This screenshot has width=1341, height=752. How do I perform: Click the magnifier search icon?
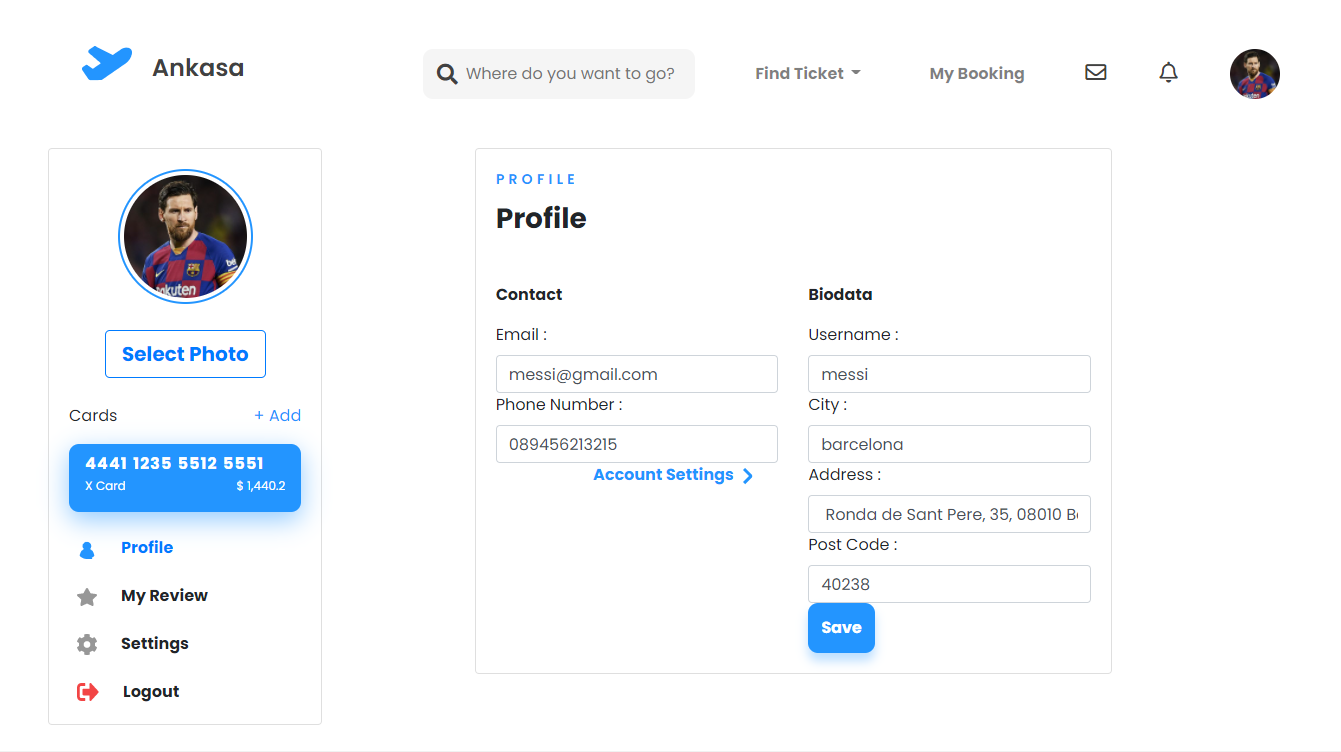tap(448, 74)
